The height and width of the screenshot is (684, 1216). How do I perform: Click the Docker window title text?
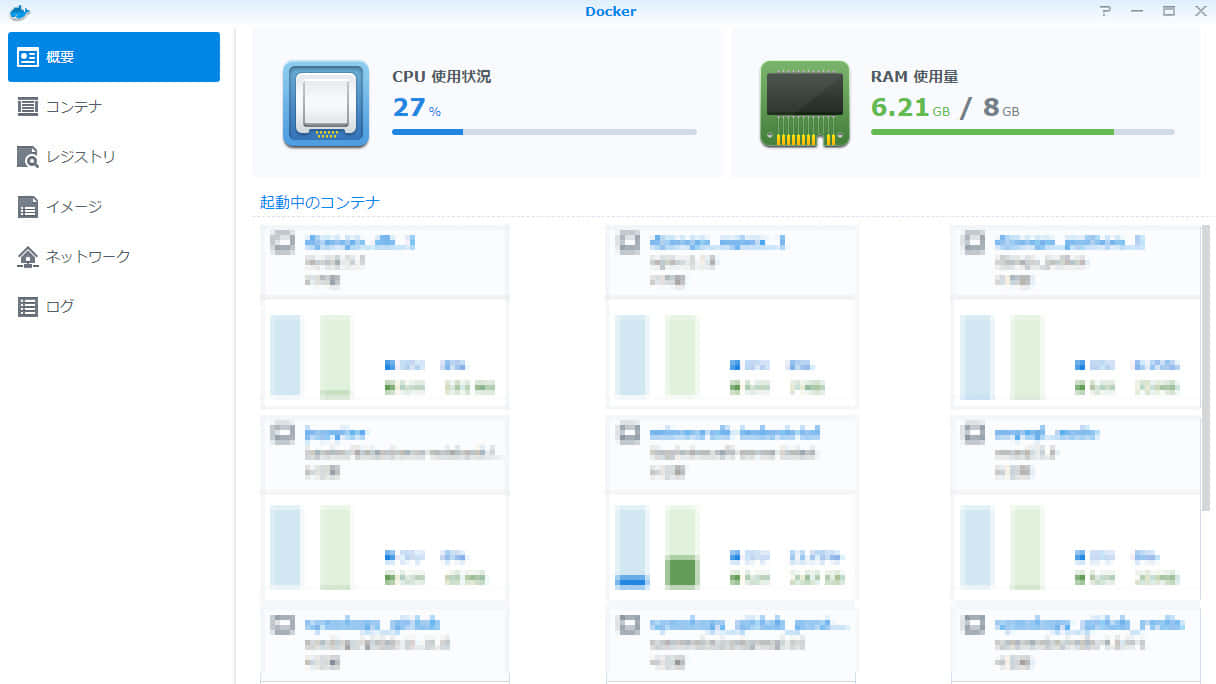pyautogui.click(x=611, y=11)
